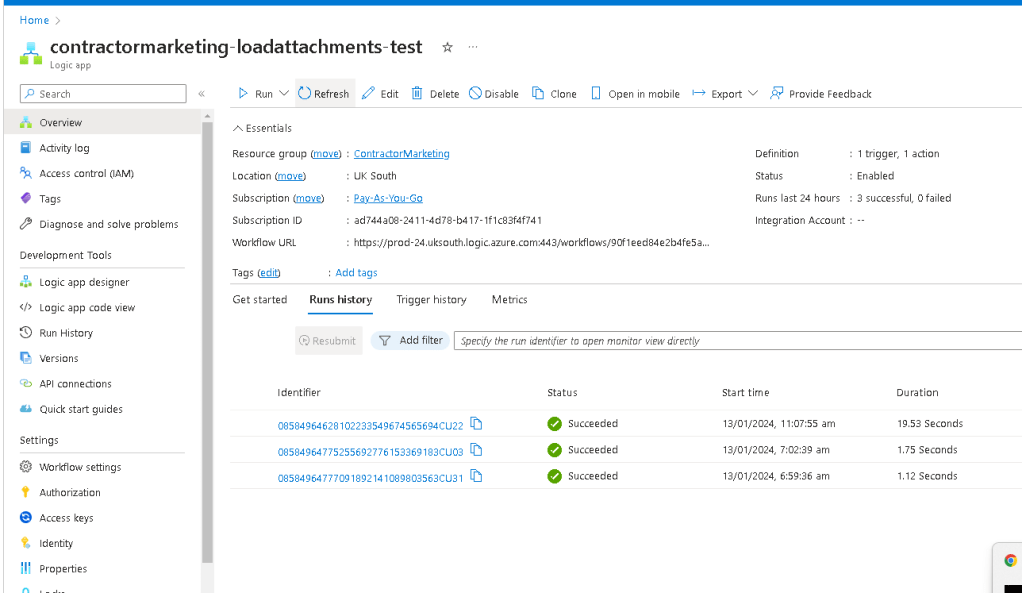Click the Provide Feedback icon
The height and width of the screenshot is (593, 1022).
(776, 93)
